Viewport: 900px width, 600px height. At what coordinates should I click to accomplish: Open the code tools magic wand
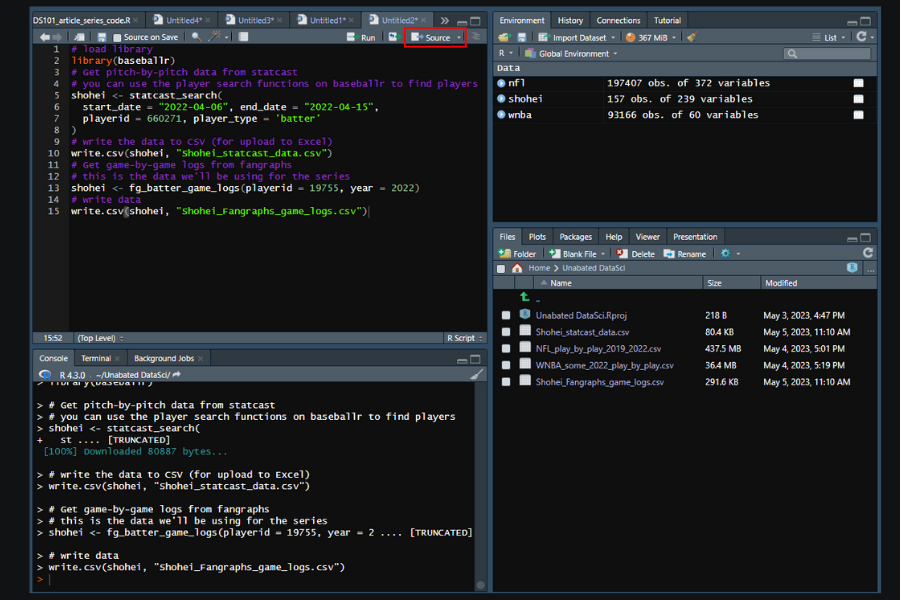(215, 37)
